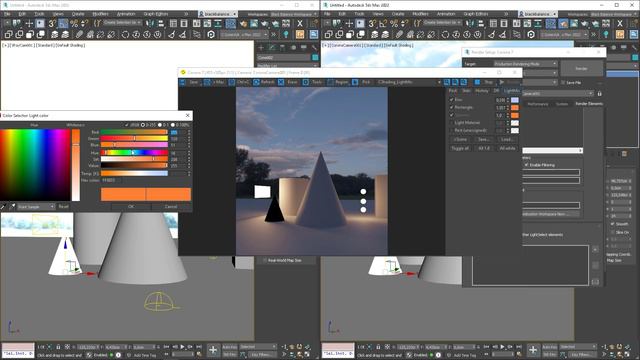
Task: Click Stop in Corona frame buffer
Action: pos(484,82)
